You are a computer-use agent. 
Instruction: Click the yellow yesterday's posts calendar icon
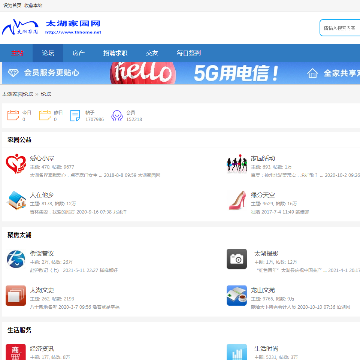pos(45,115)
